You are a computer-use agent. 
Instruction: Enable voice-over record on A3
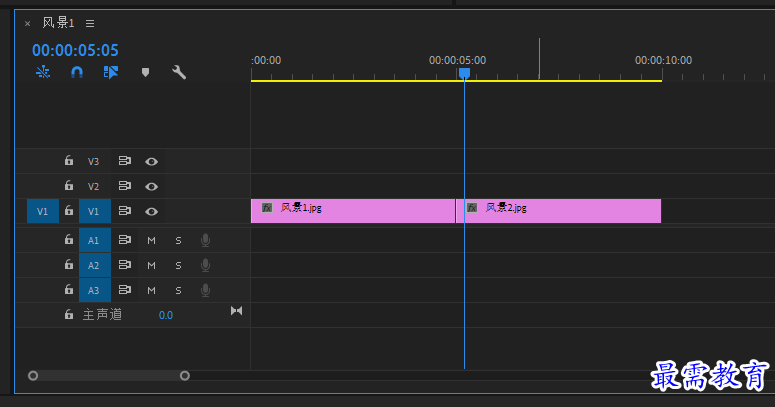pos(206,290)
